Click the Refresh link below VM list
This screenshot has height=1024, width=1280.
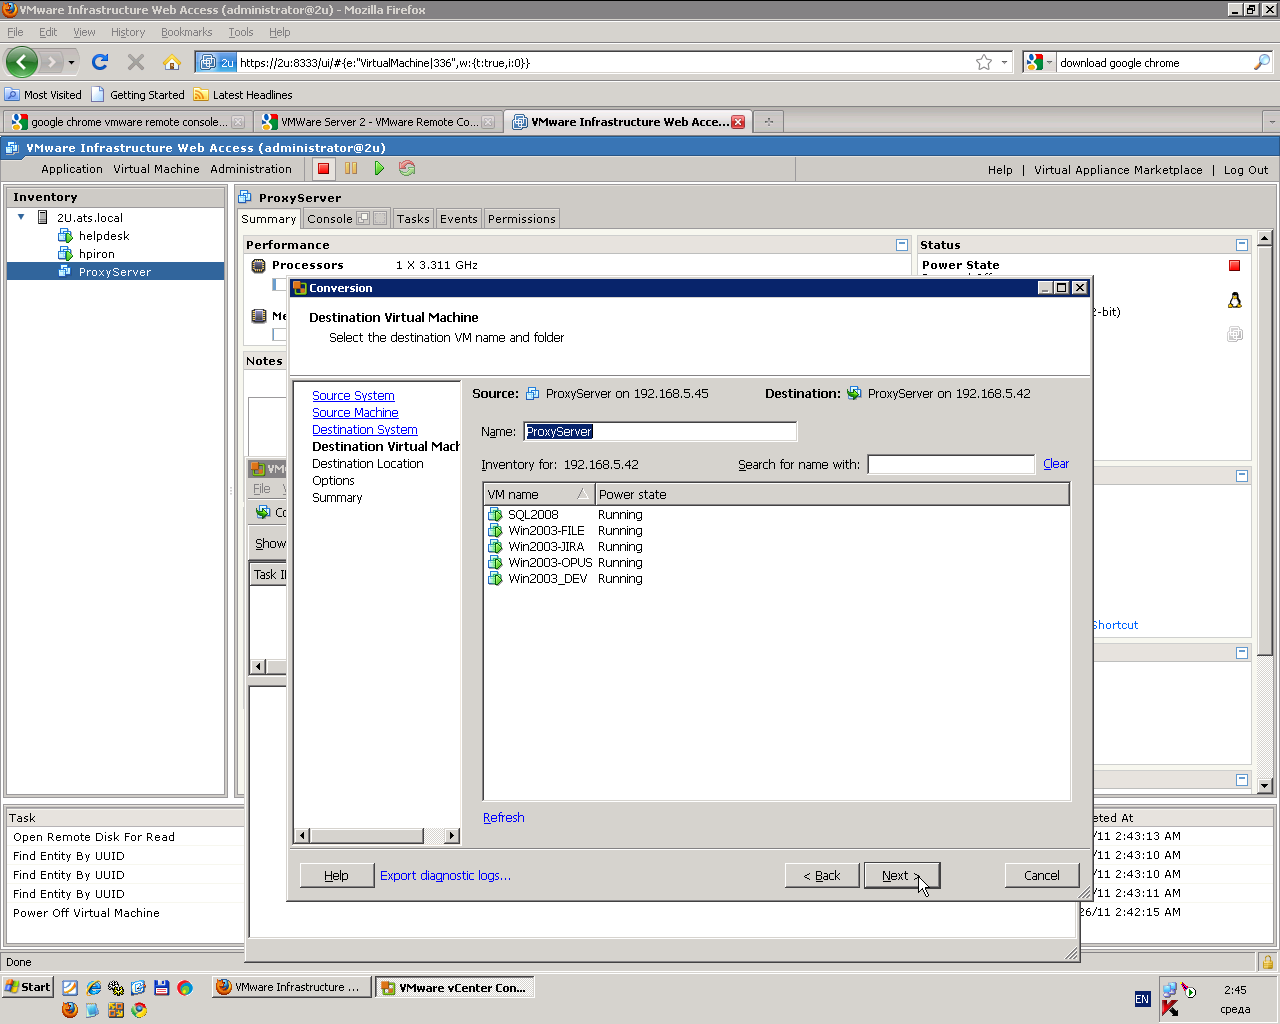(504, 817)
